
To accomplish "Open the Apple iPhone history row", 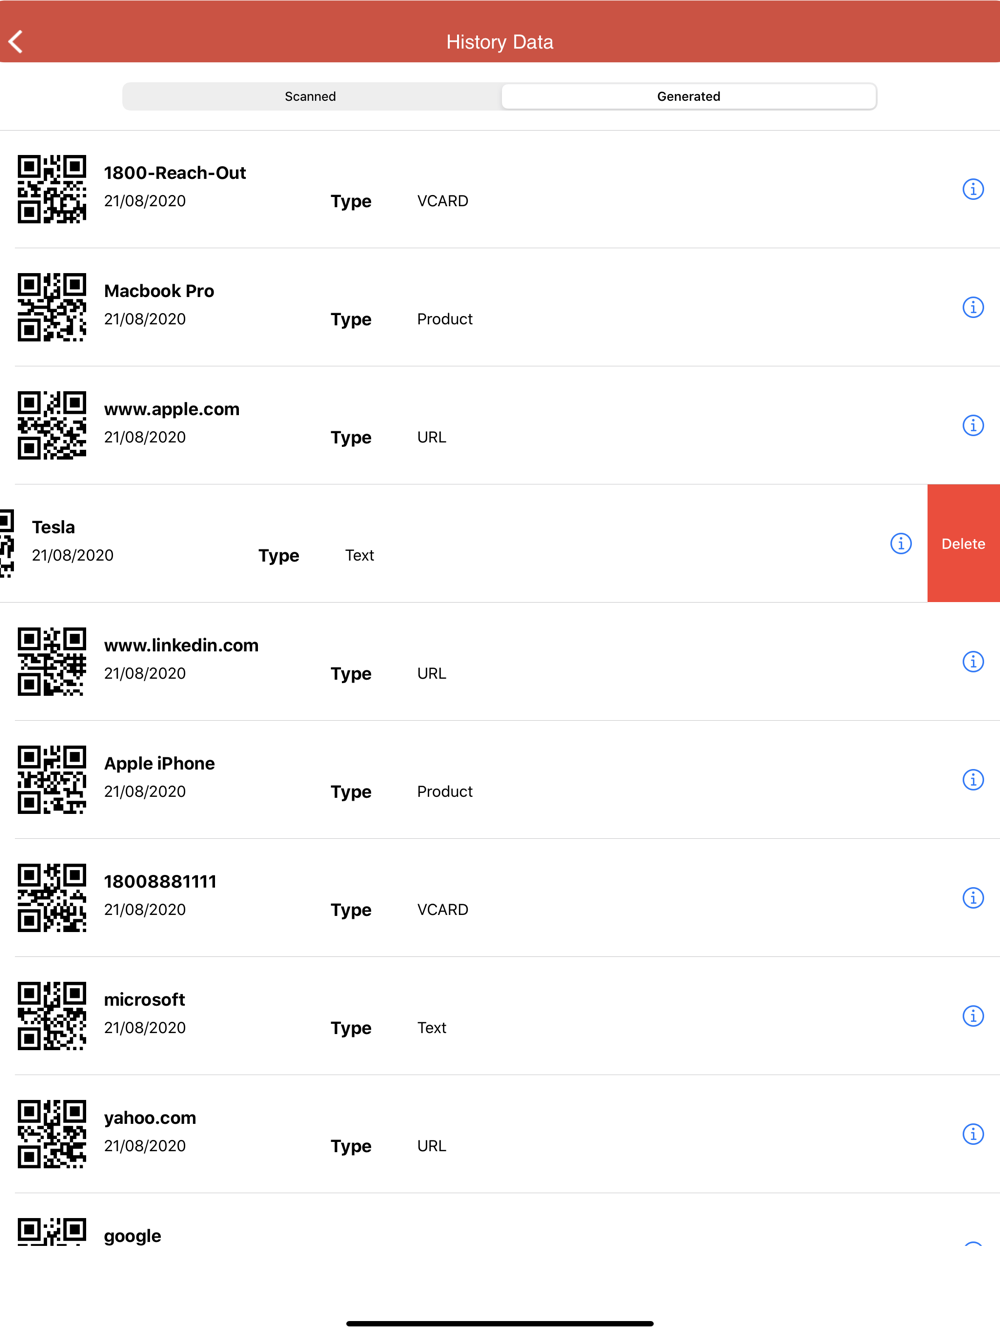I will pyautogui.click(x=500, y=779).
